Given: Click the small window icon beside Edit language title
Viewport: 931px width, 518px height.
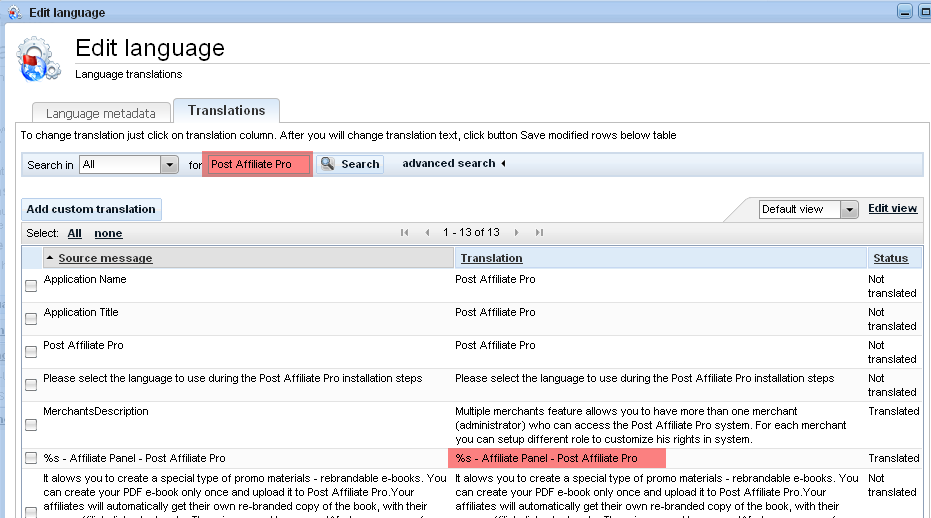Looking at the screenshot, I should pyautogui.click(x=14, y=12).
